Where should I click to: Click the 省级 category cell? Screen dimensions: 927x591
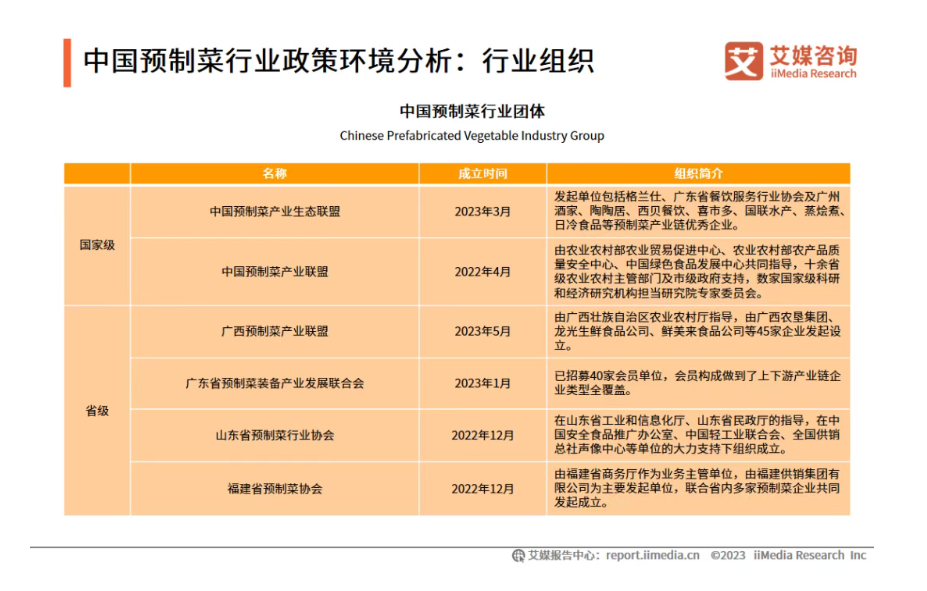[97, 410]
